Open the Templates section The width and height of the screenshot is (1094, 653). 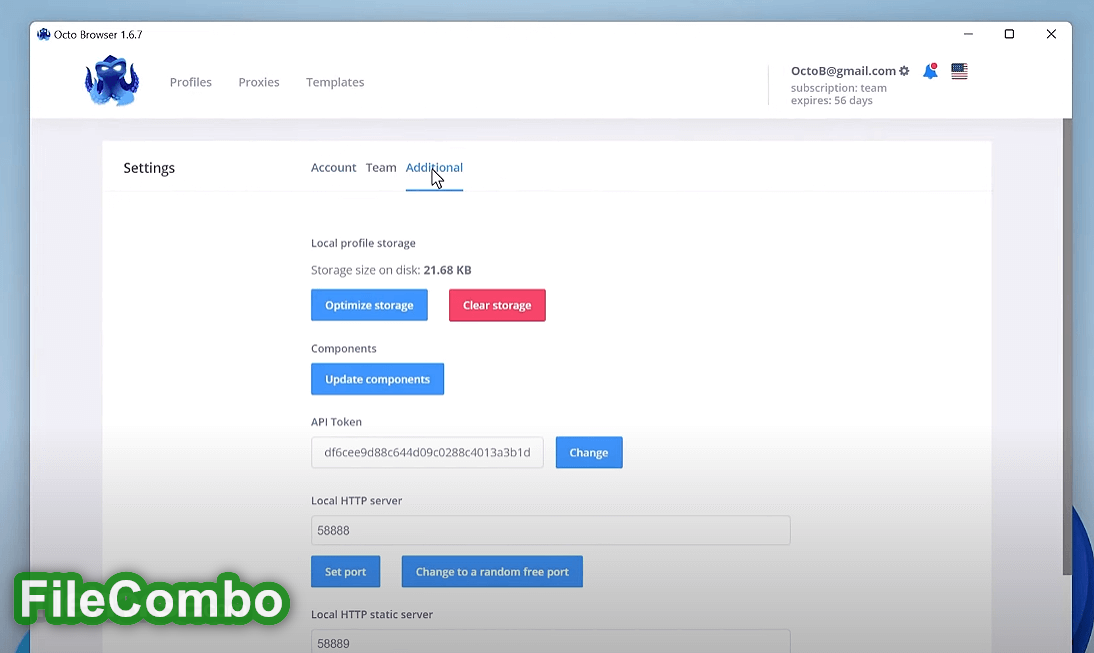[335, 82]
